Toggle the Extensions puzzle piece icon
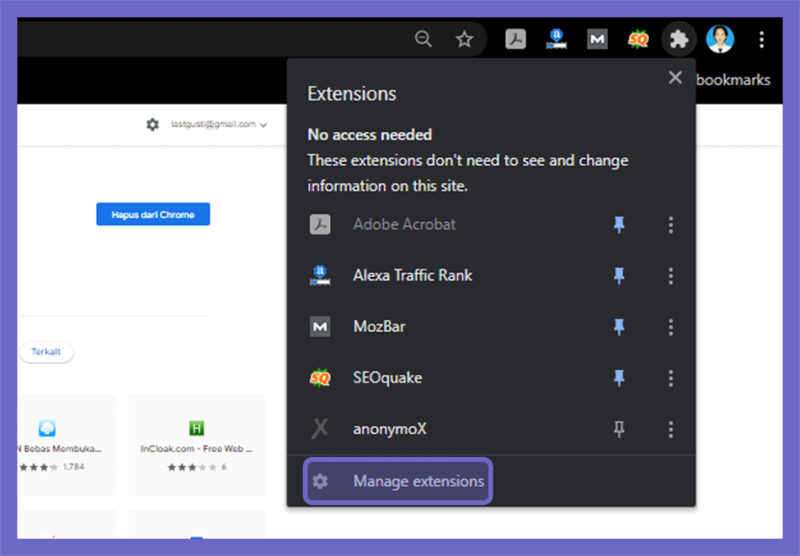Viewport: 800px width, 556px height. click(679, 39)
